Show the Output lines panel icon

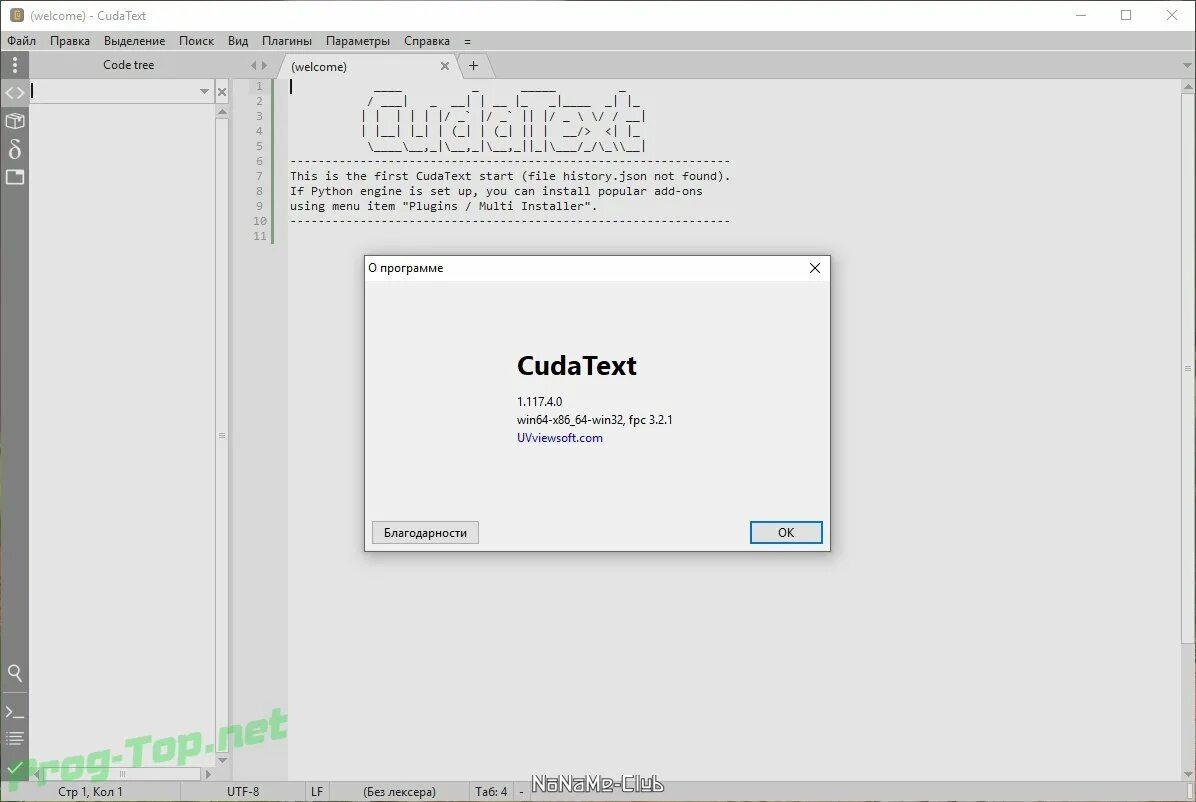[x=14, y=738]
